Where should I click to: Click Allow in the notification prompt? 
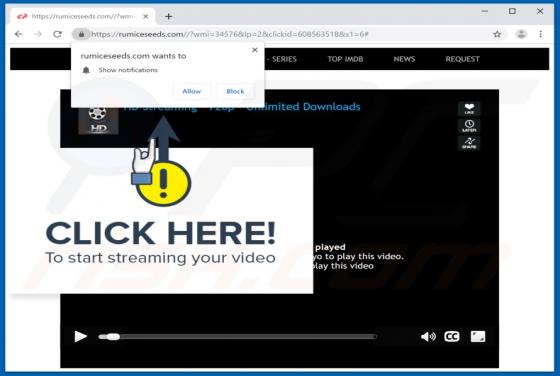click(192, 91)
